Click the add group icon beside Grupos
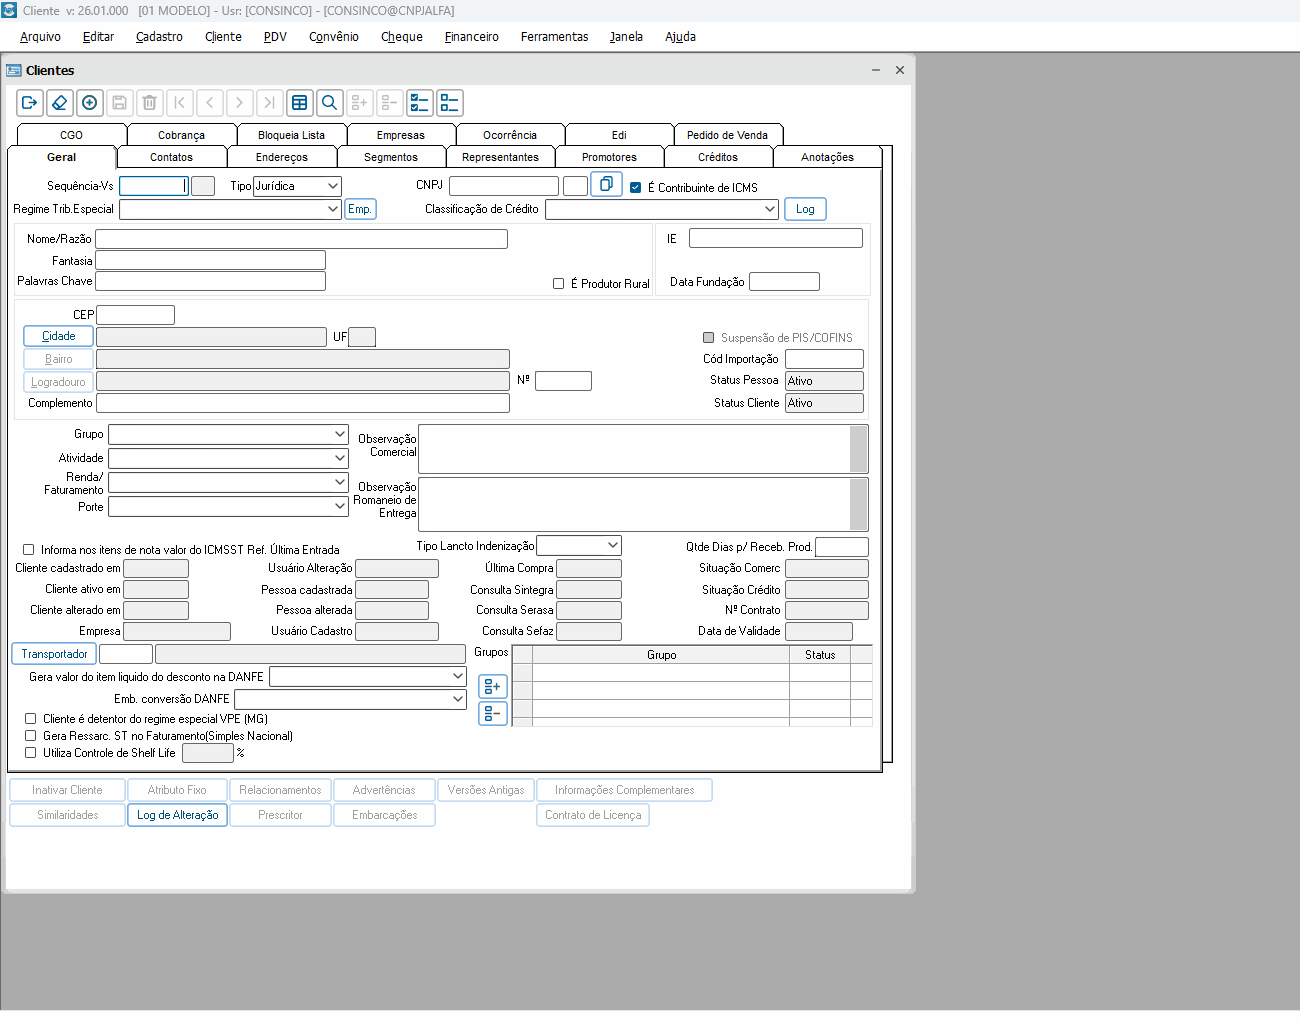This screenshot has height=1029, width=1300. [x=493, y=687]
